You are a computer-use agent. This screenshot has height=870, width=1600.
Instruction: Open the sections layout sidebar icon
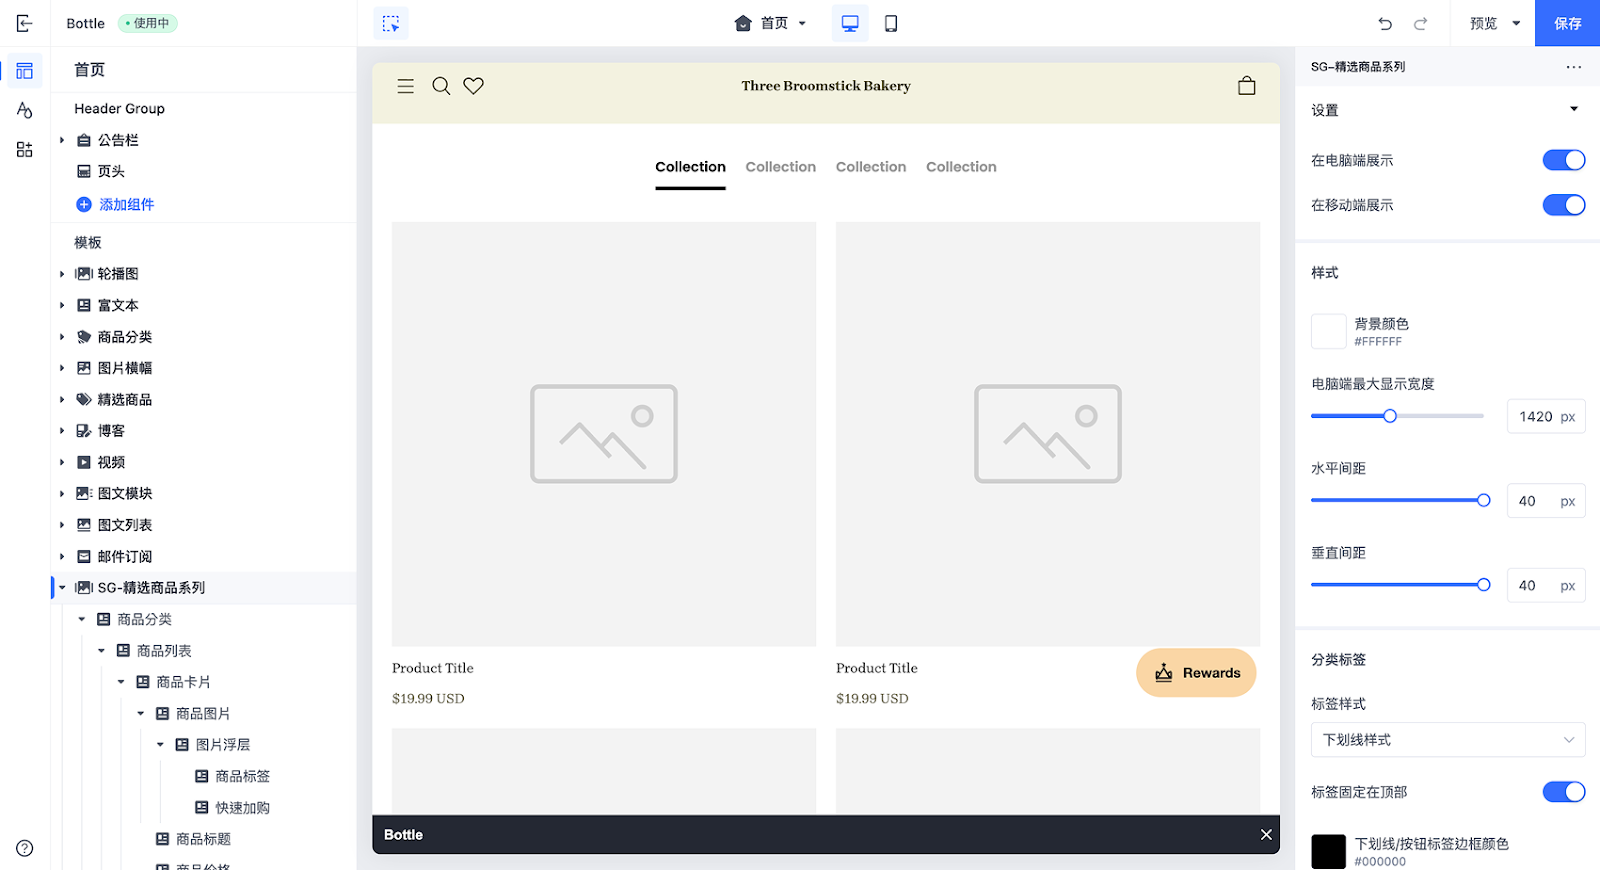click(x=25, y=71)
